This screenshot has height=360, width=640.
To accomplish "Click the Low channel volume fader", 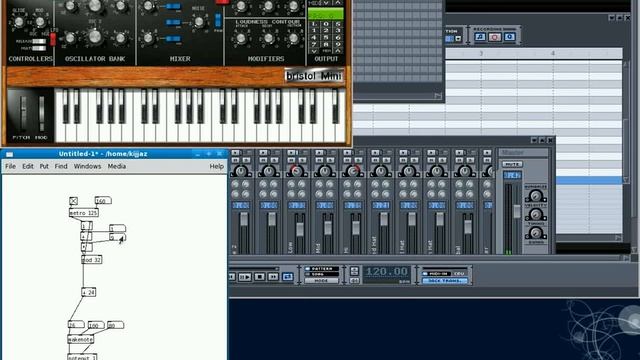I will click(x=300, y=229).
